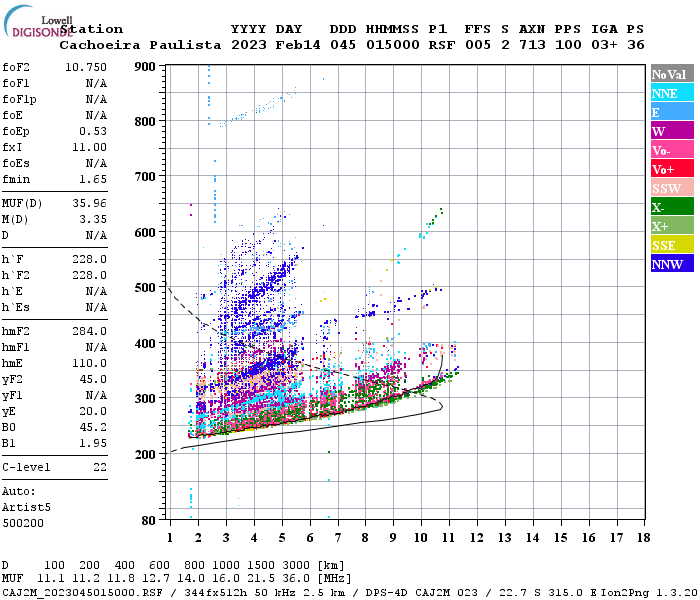Click the yF2 value 45.0
Viewport: 700px width, 600px height.
point(93,379)
